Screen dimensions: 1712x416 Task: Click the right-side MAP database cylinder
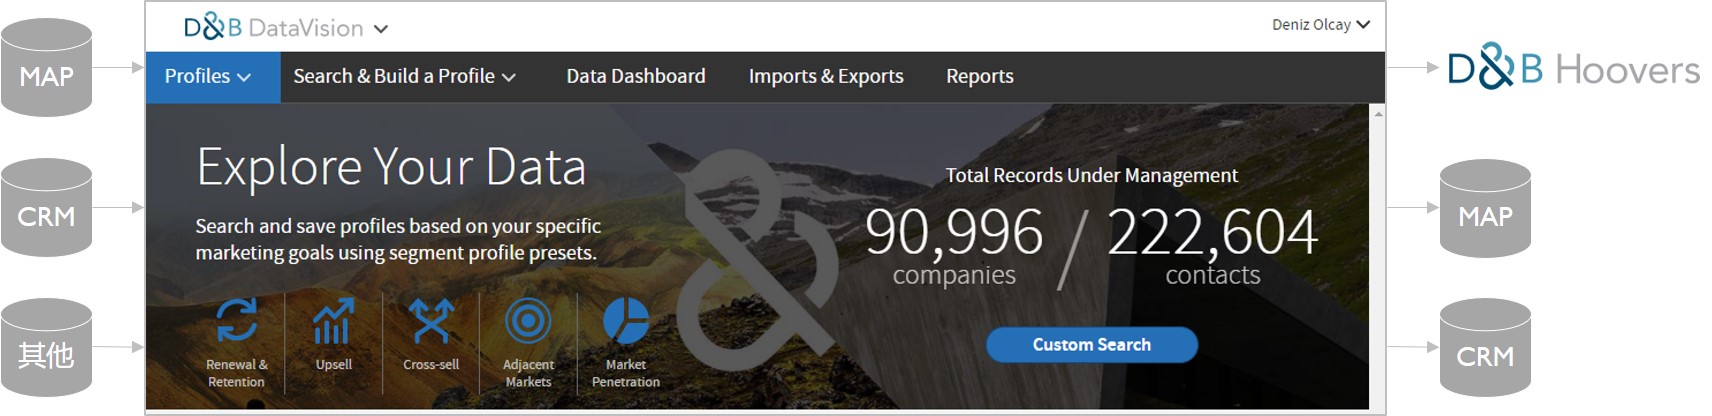point(1485,208)
